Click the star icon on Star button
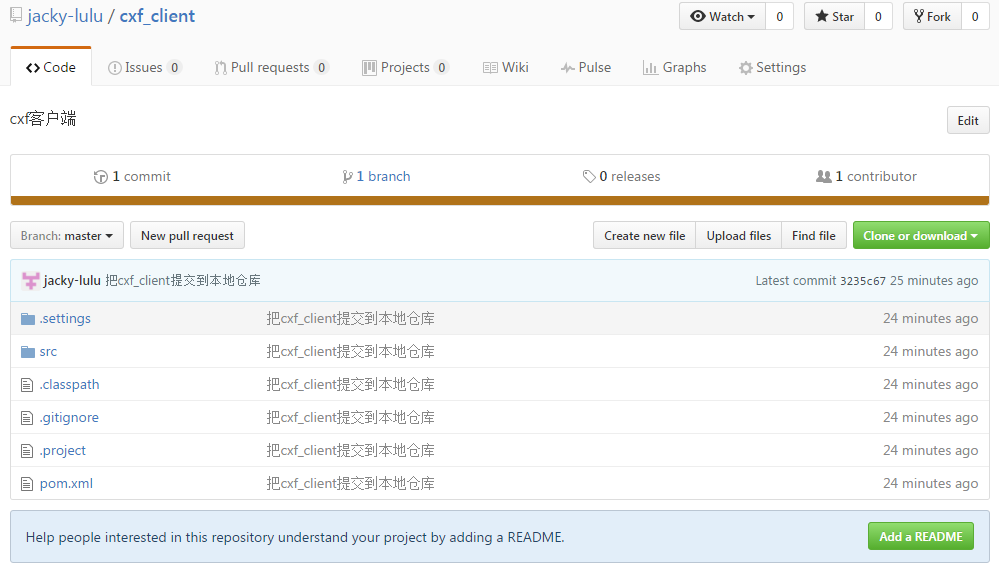The image size is (999, 573). 822,16
